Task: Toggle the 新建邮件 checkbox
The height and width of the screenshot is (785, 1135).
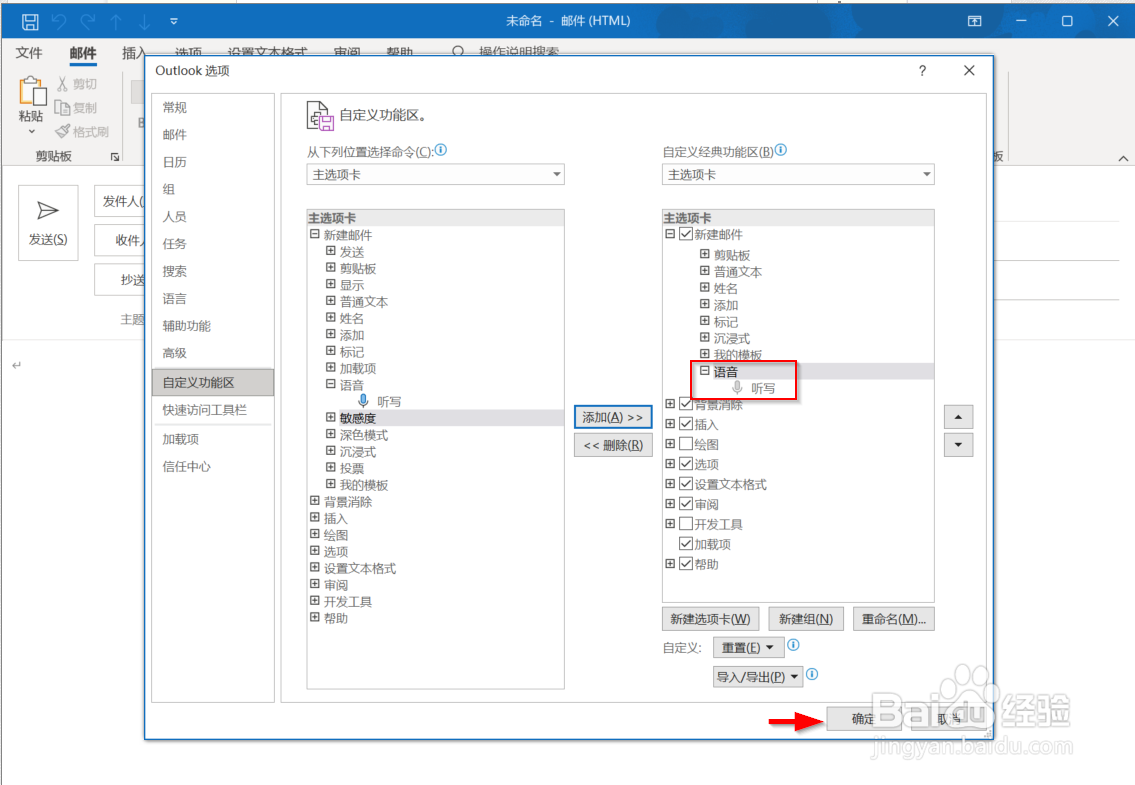Action: [686, 234]
